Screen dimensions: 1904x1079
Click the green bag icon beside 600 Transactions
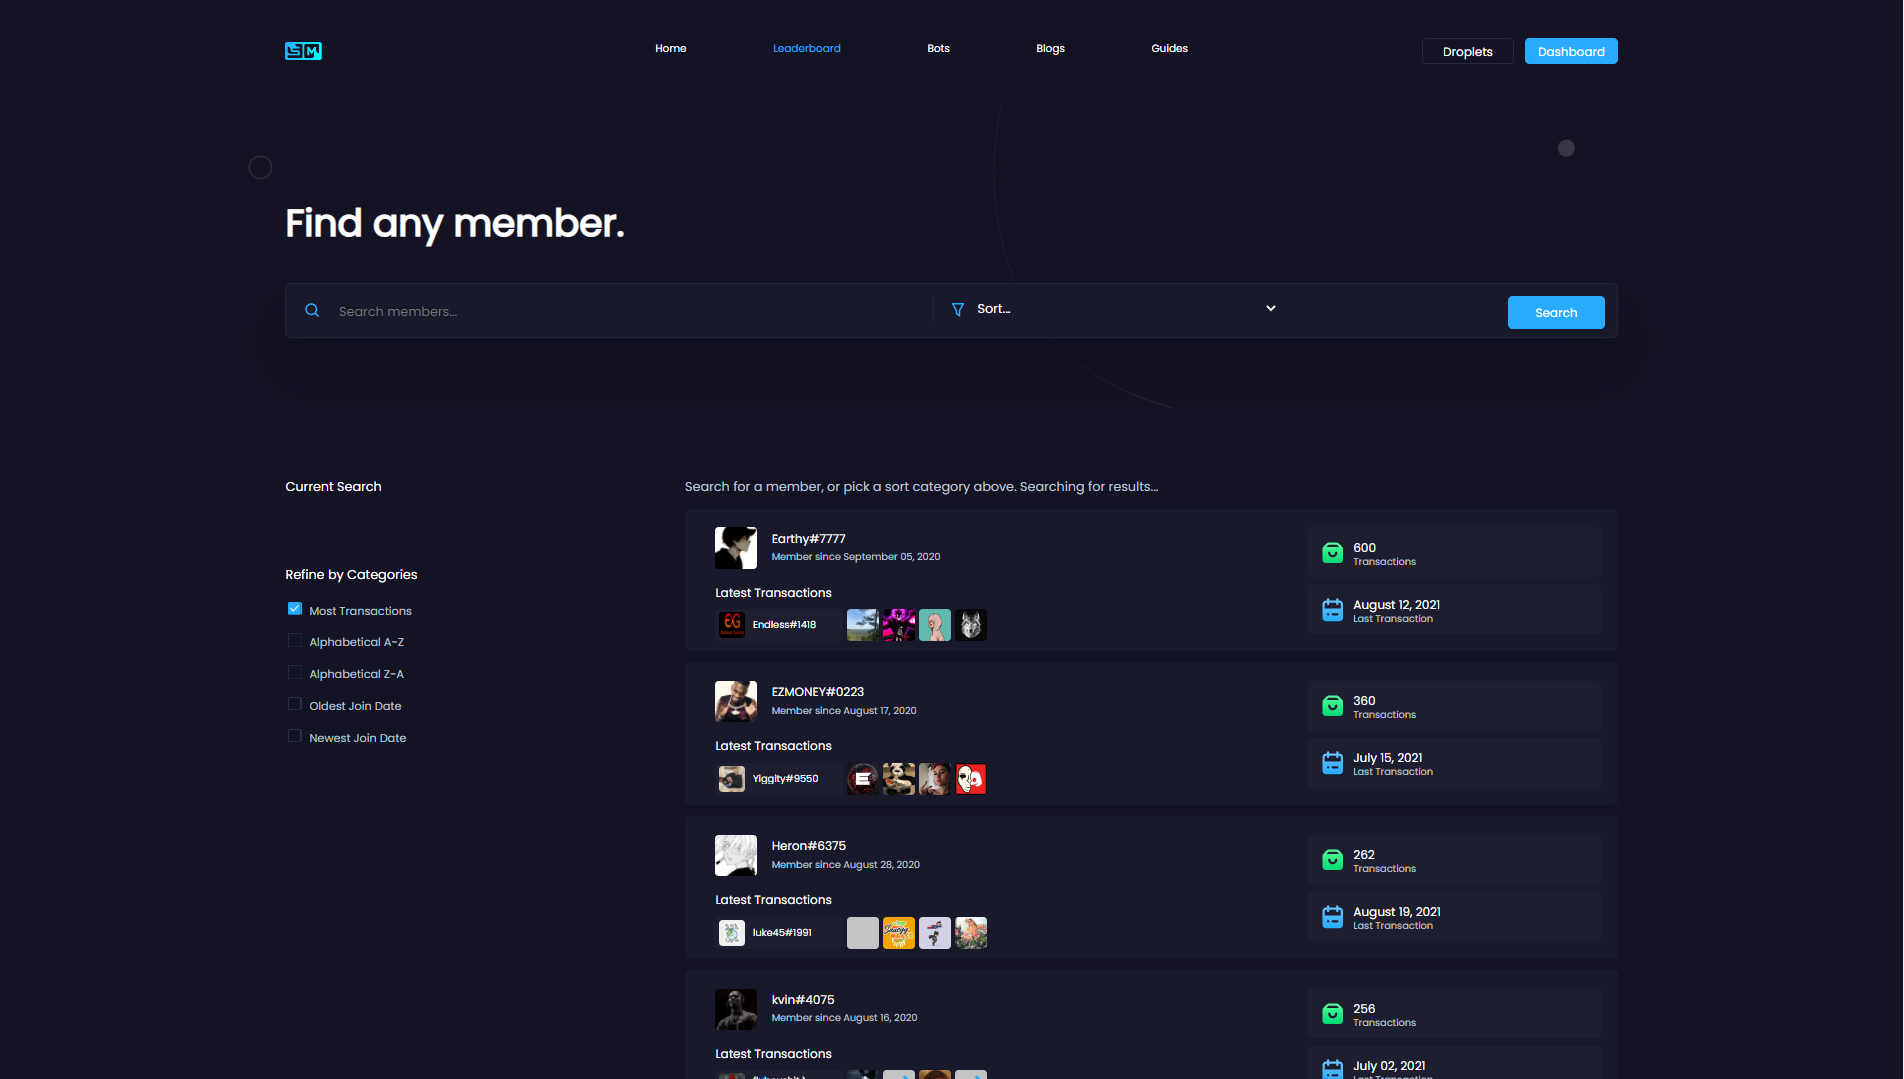[x=1332, y=553]
